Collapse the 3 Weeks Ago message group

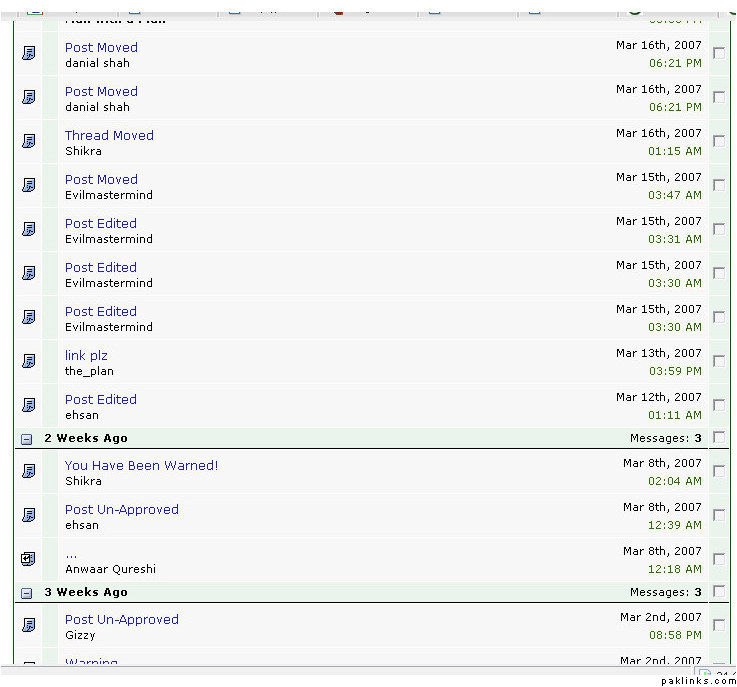coord(27,593)
